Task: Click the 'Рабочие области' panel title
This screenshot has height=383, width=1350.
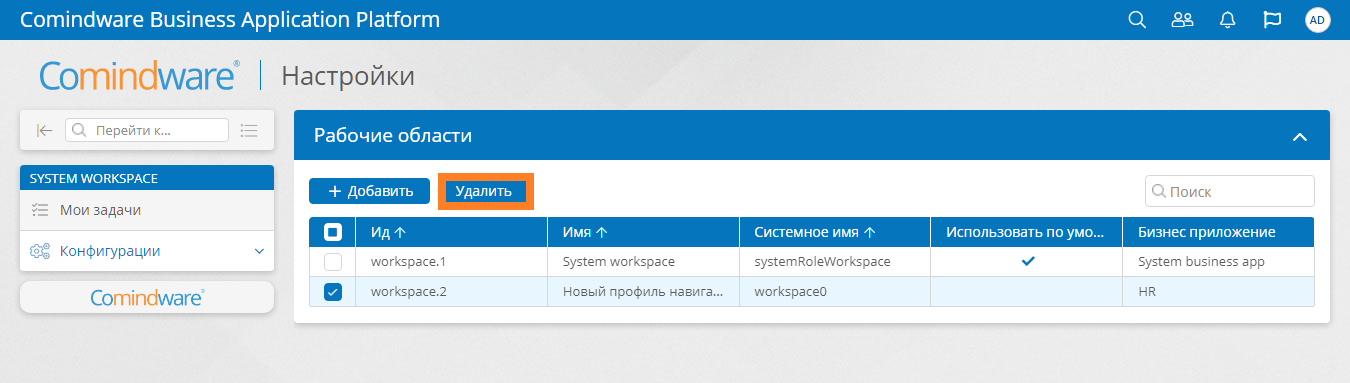Action: (393, 136)
